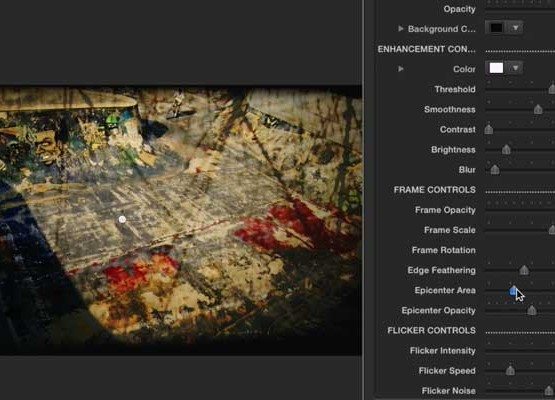Click the Epicenter Area slider handle
The height and width of the screenshot is (400, 555).
[513, 291]
